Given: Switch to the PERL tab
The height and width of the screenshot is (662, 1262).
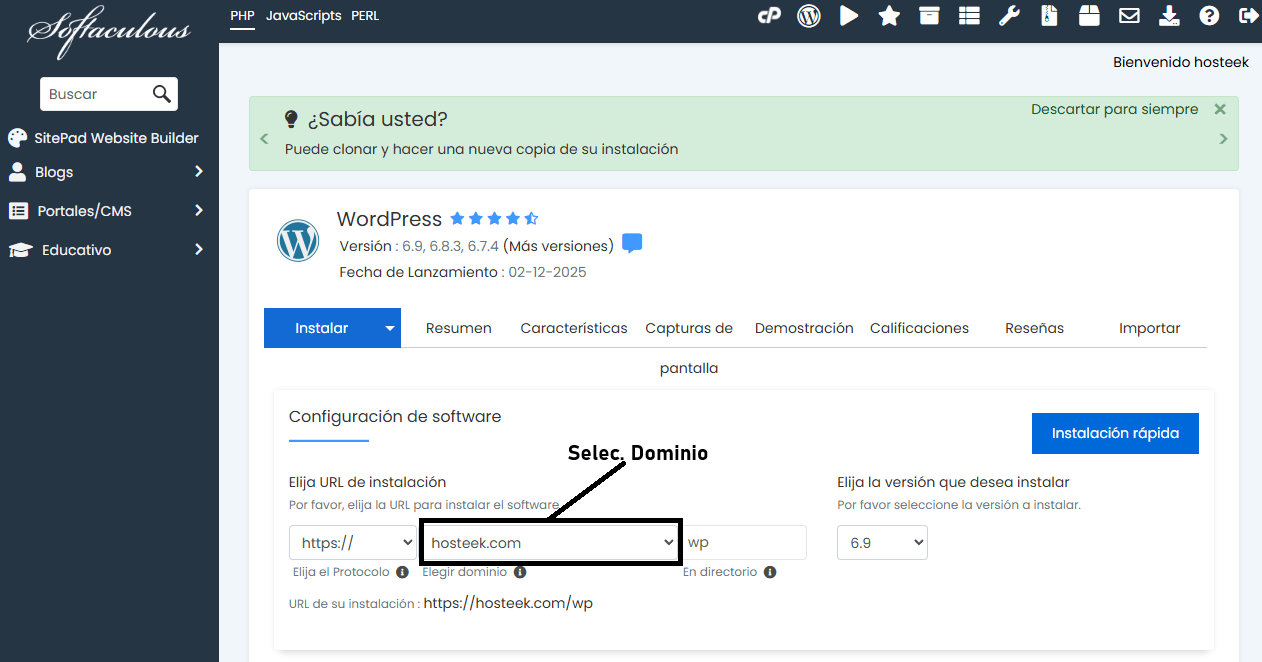Looking at the screenshot, I should click(365, 16).
